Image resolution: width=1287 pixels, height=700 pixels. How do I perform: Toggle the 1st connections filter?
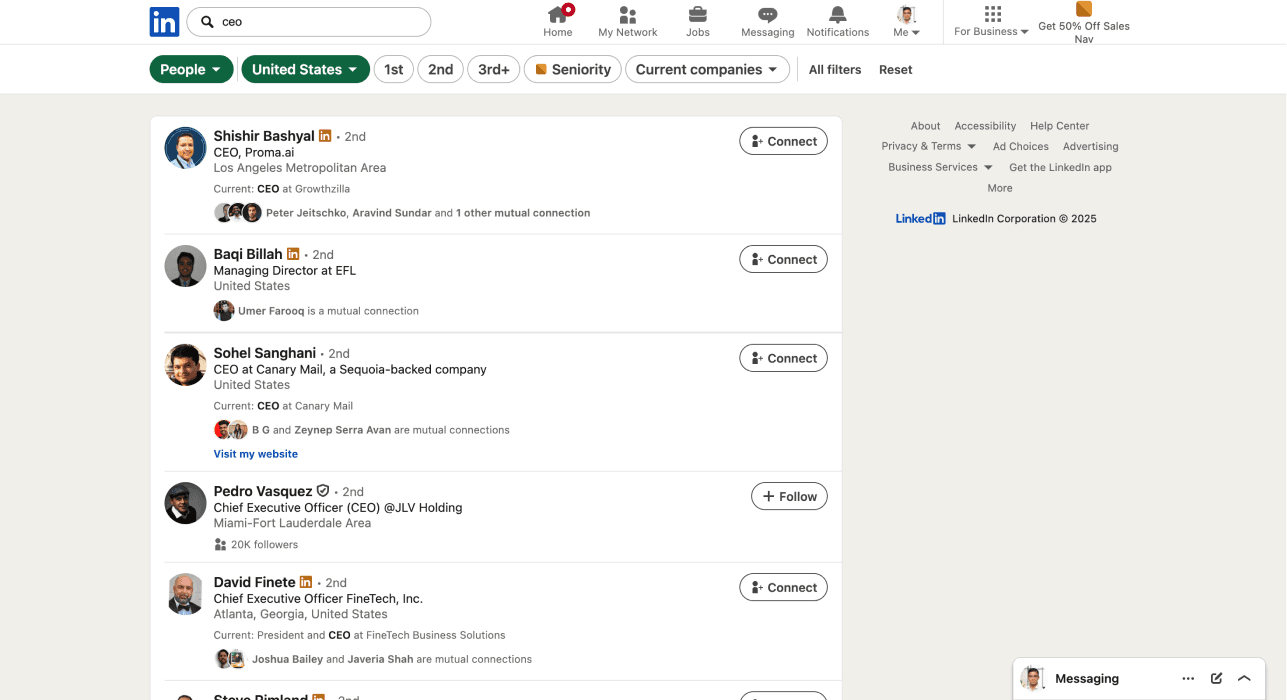click(393, 69)
